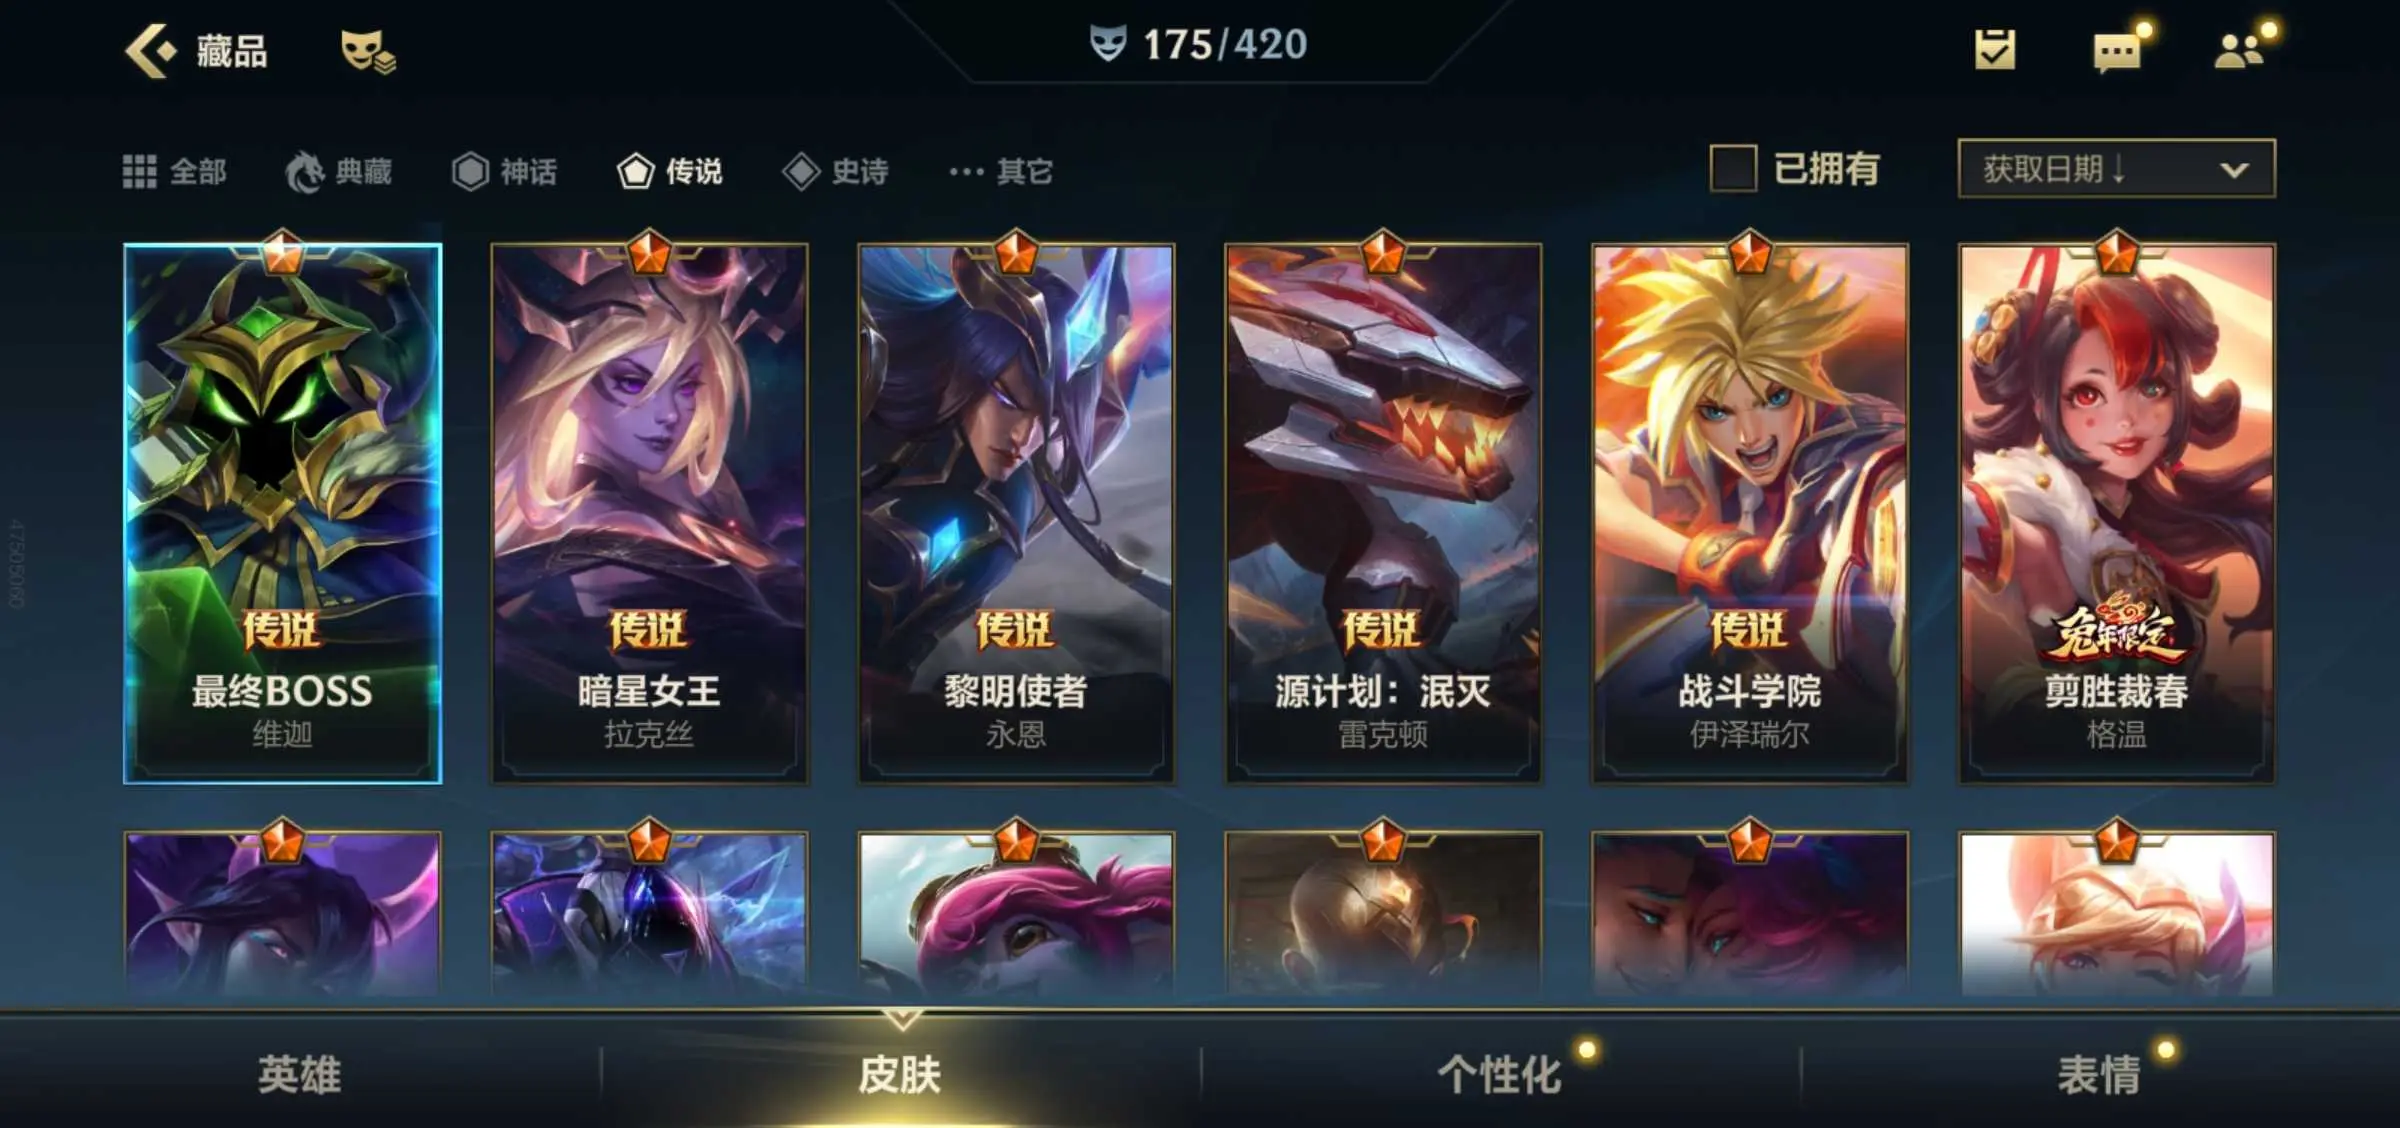The image size is (2400, 1128).
Task: Filter skins by 神话 rarity
Action: tap(504, 171)
